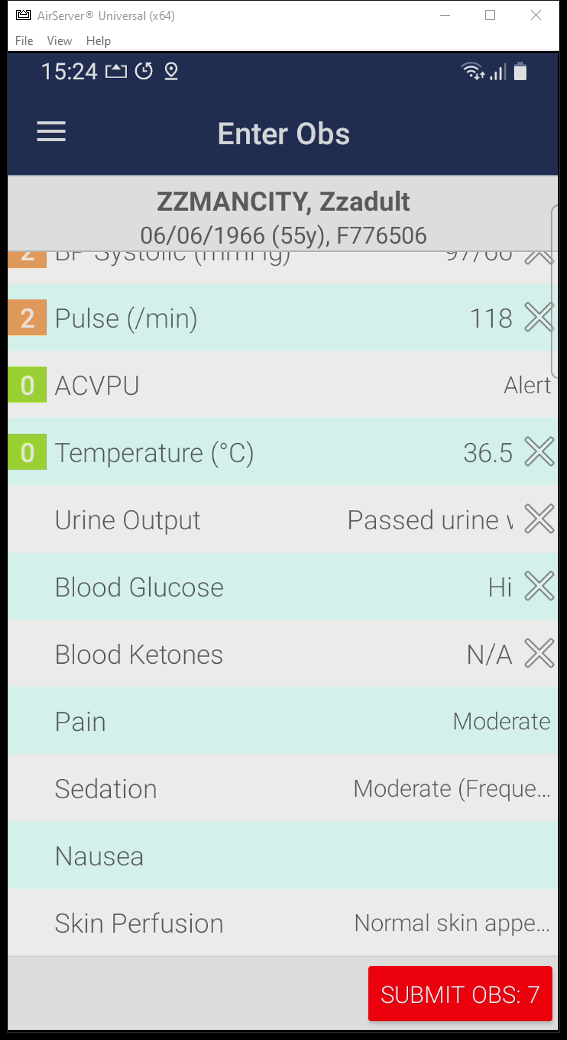Clear the Blood Glucose Hi value
The height and width of the screenshot is (1040, 567).
(x=539, y=587)
